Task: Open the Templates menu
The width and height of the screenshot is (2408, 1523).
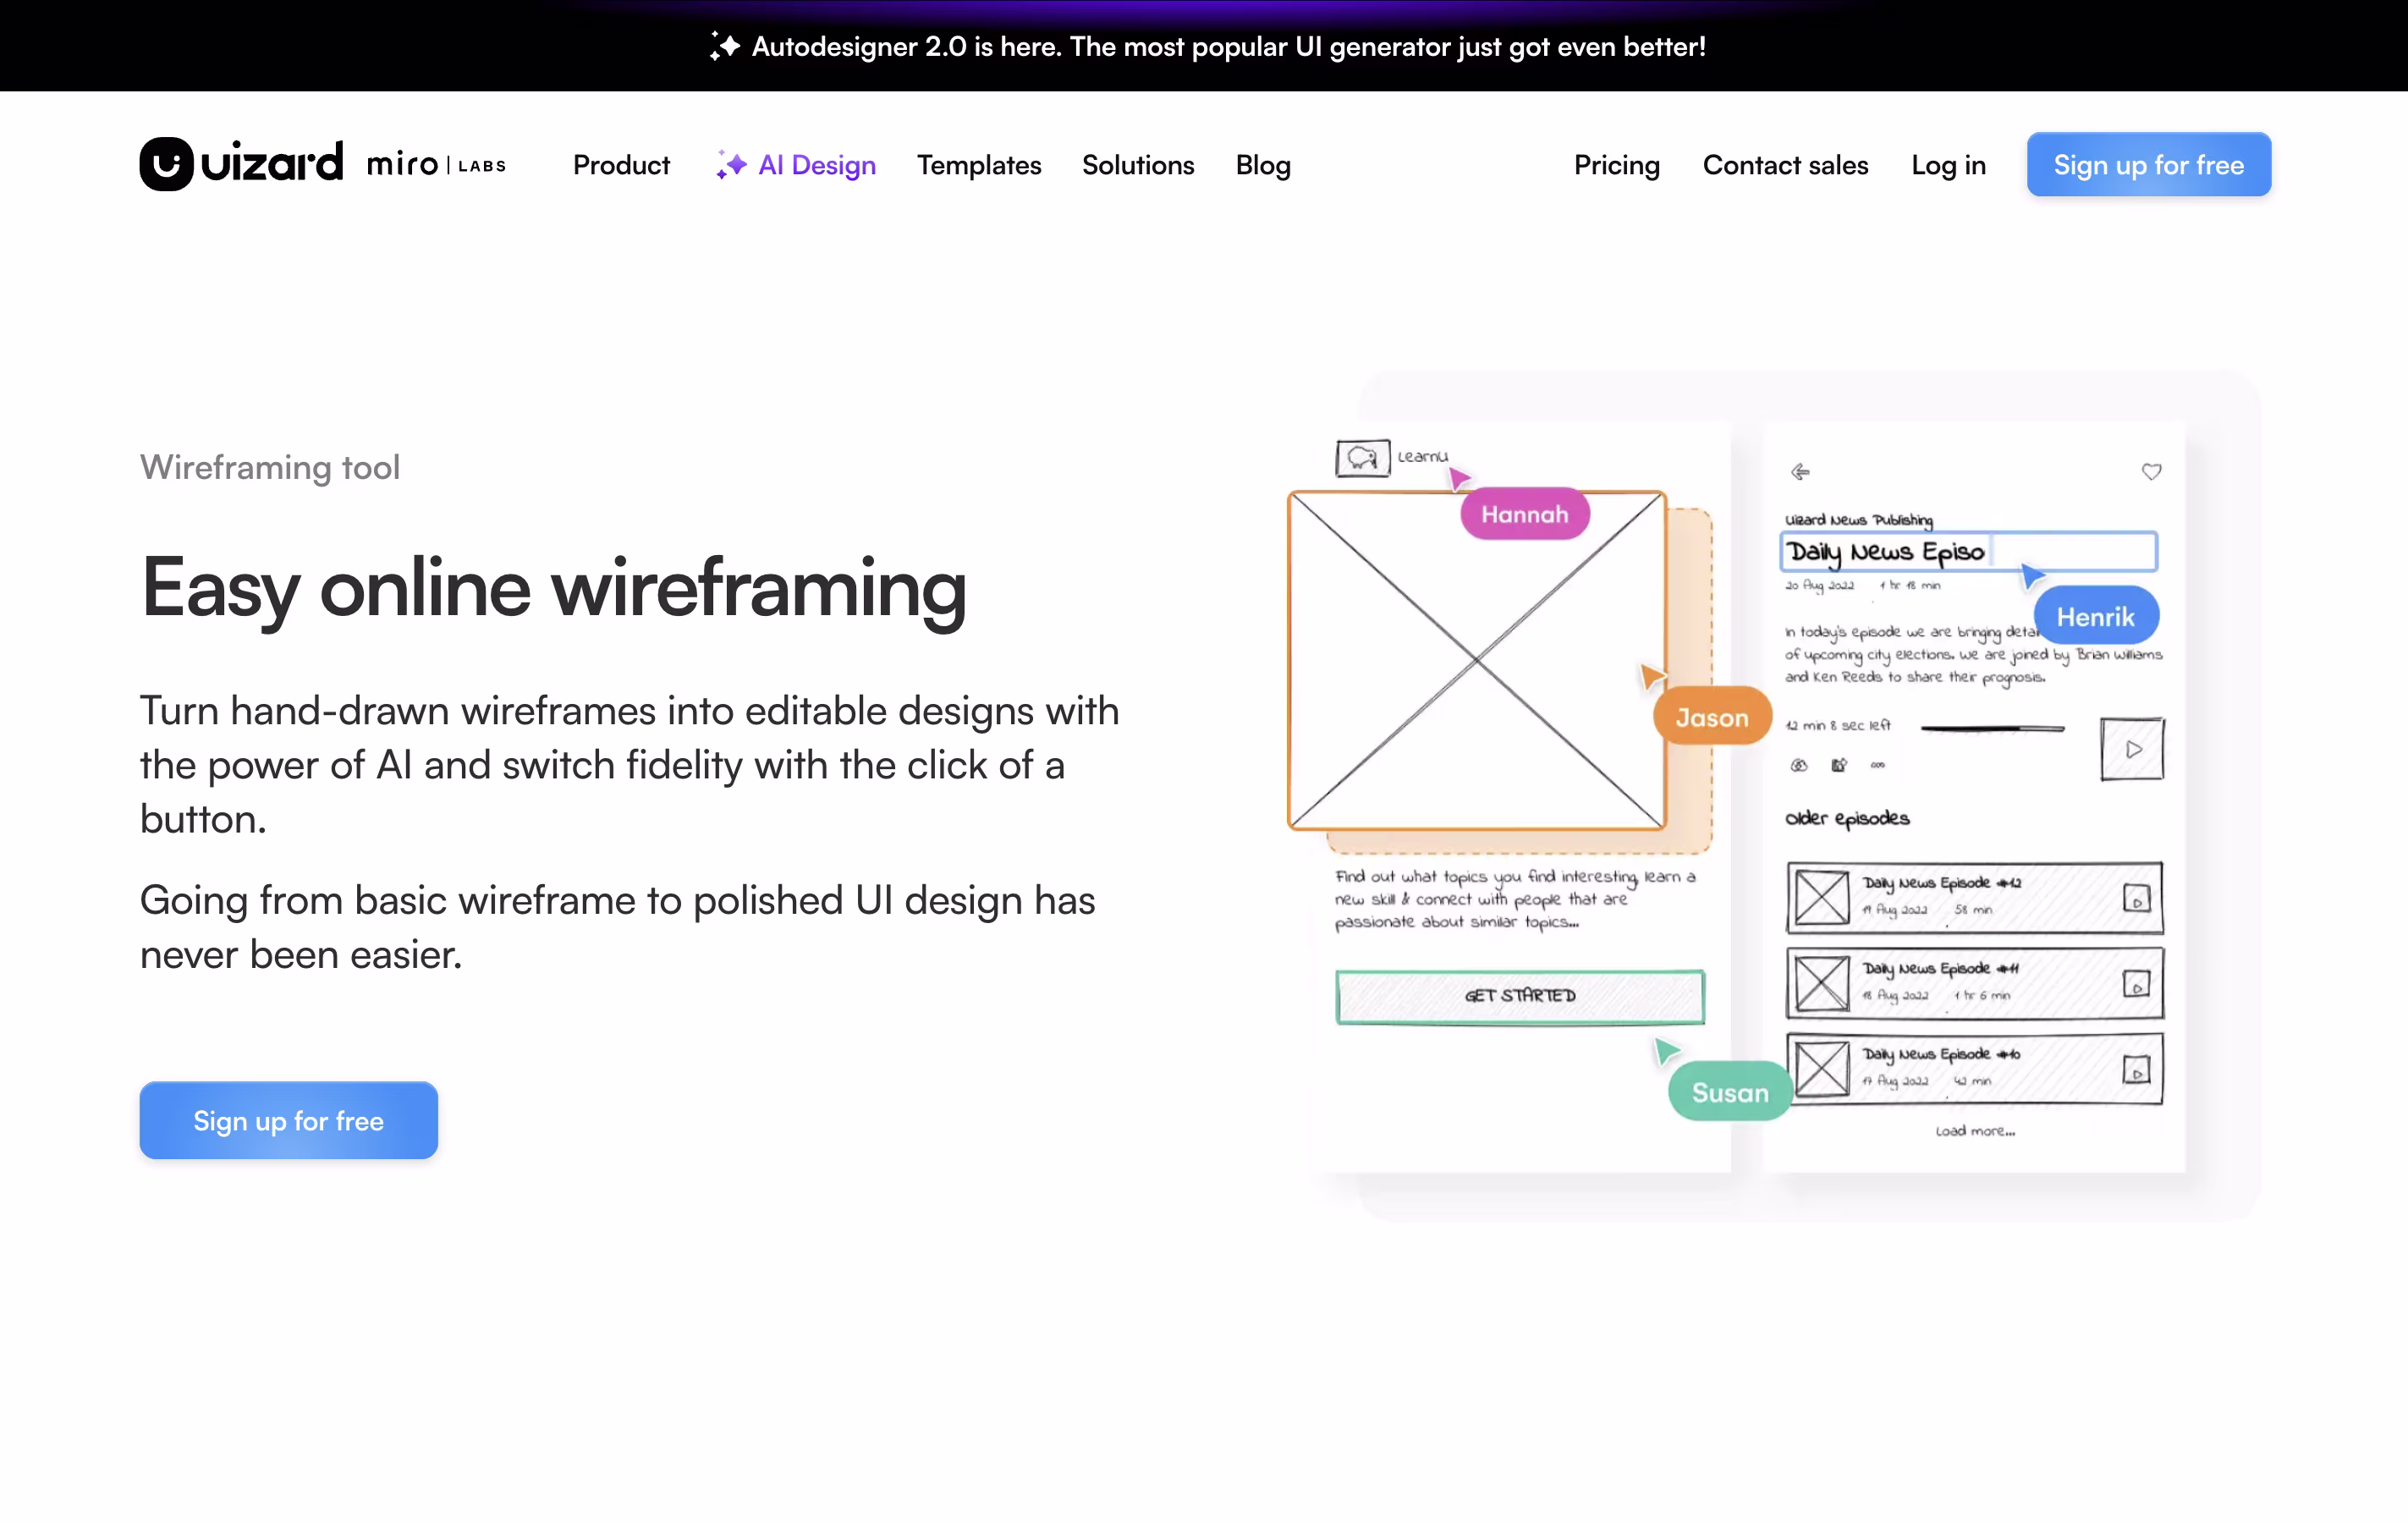Action: 978,165
